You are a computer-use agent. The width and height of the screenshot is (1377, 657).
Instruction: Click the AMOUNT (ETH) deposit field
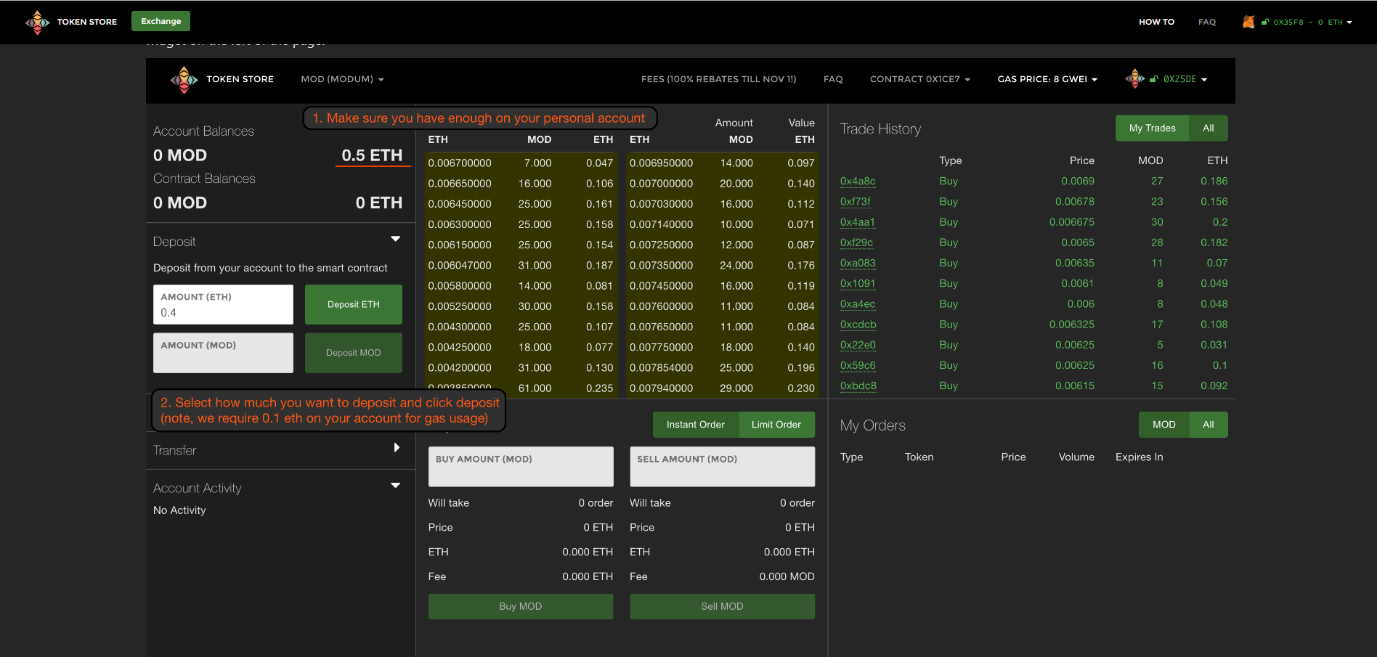tap(223, 304)
